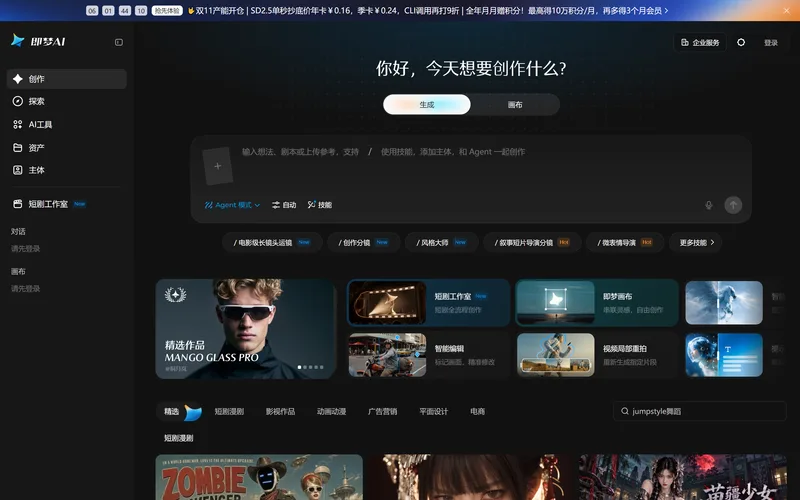This screenshot has width=800, height=500.
Task: Select the 短剧漫剧 tab
Action: tap(229, 411)
